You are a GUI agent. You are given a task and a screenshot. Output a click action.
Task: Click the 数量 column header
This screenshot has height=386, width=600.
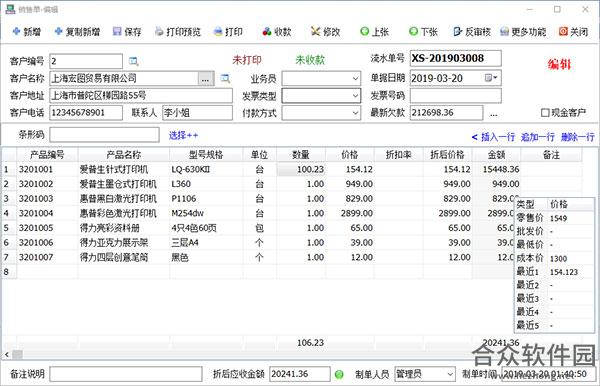click(x=301, y=155)
